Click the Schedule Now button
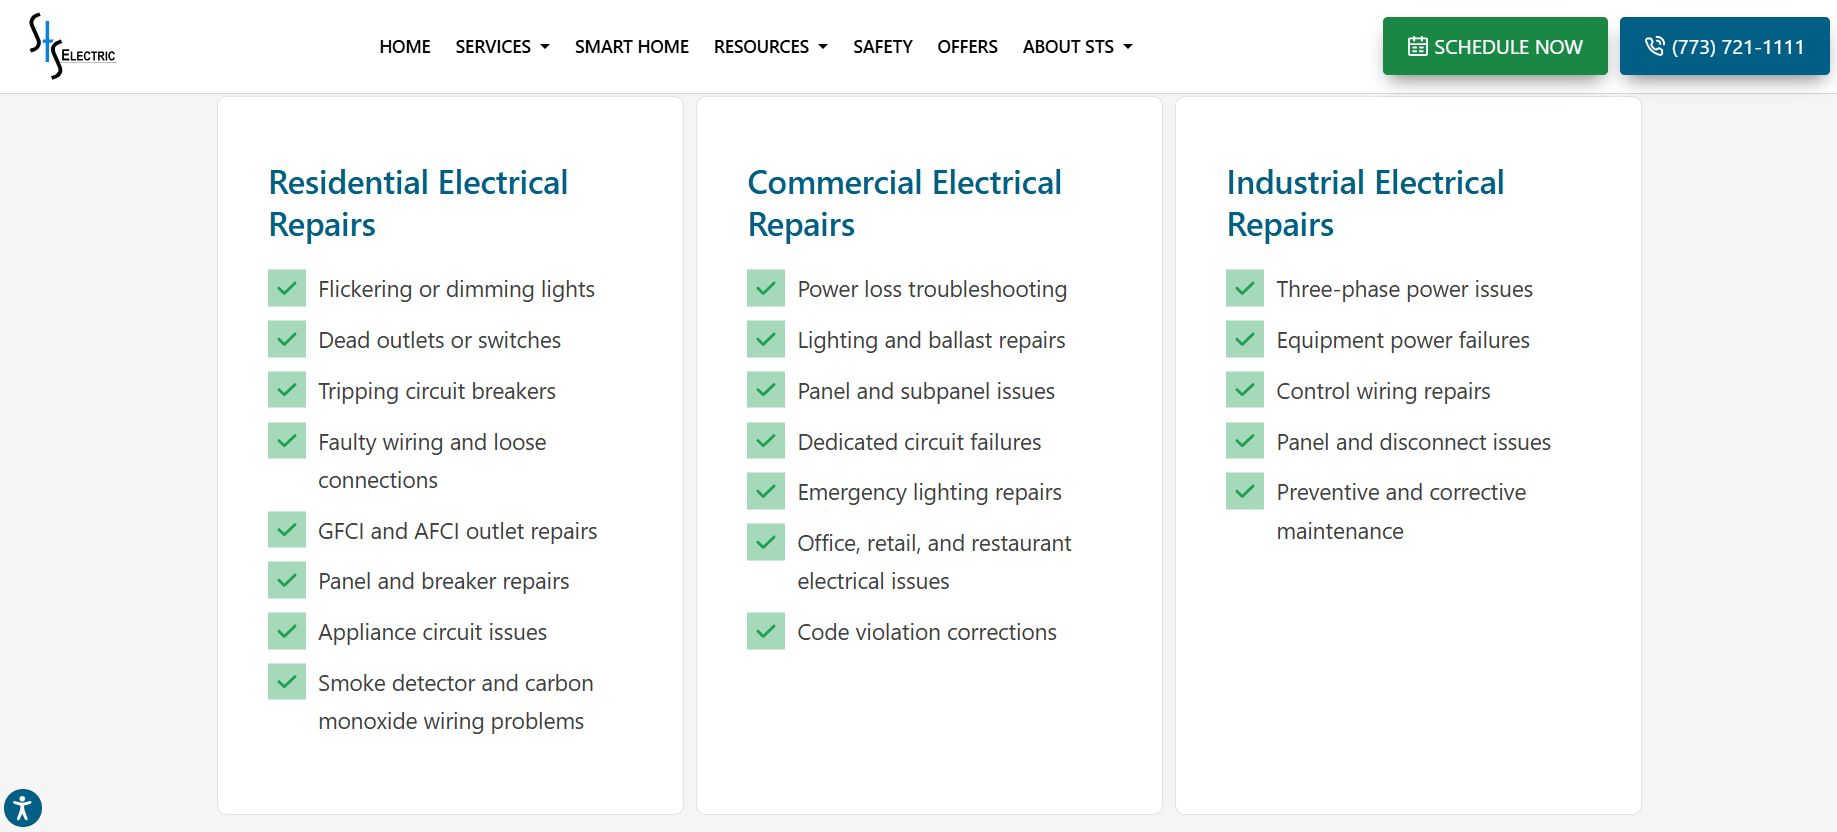1837x832 pixels. [1495, 46]
